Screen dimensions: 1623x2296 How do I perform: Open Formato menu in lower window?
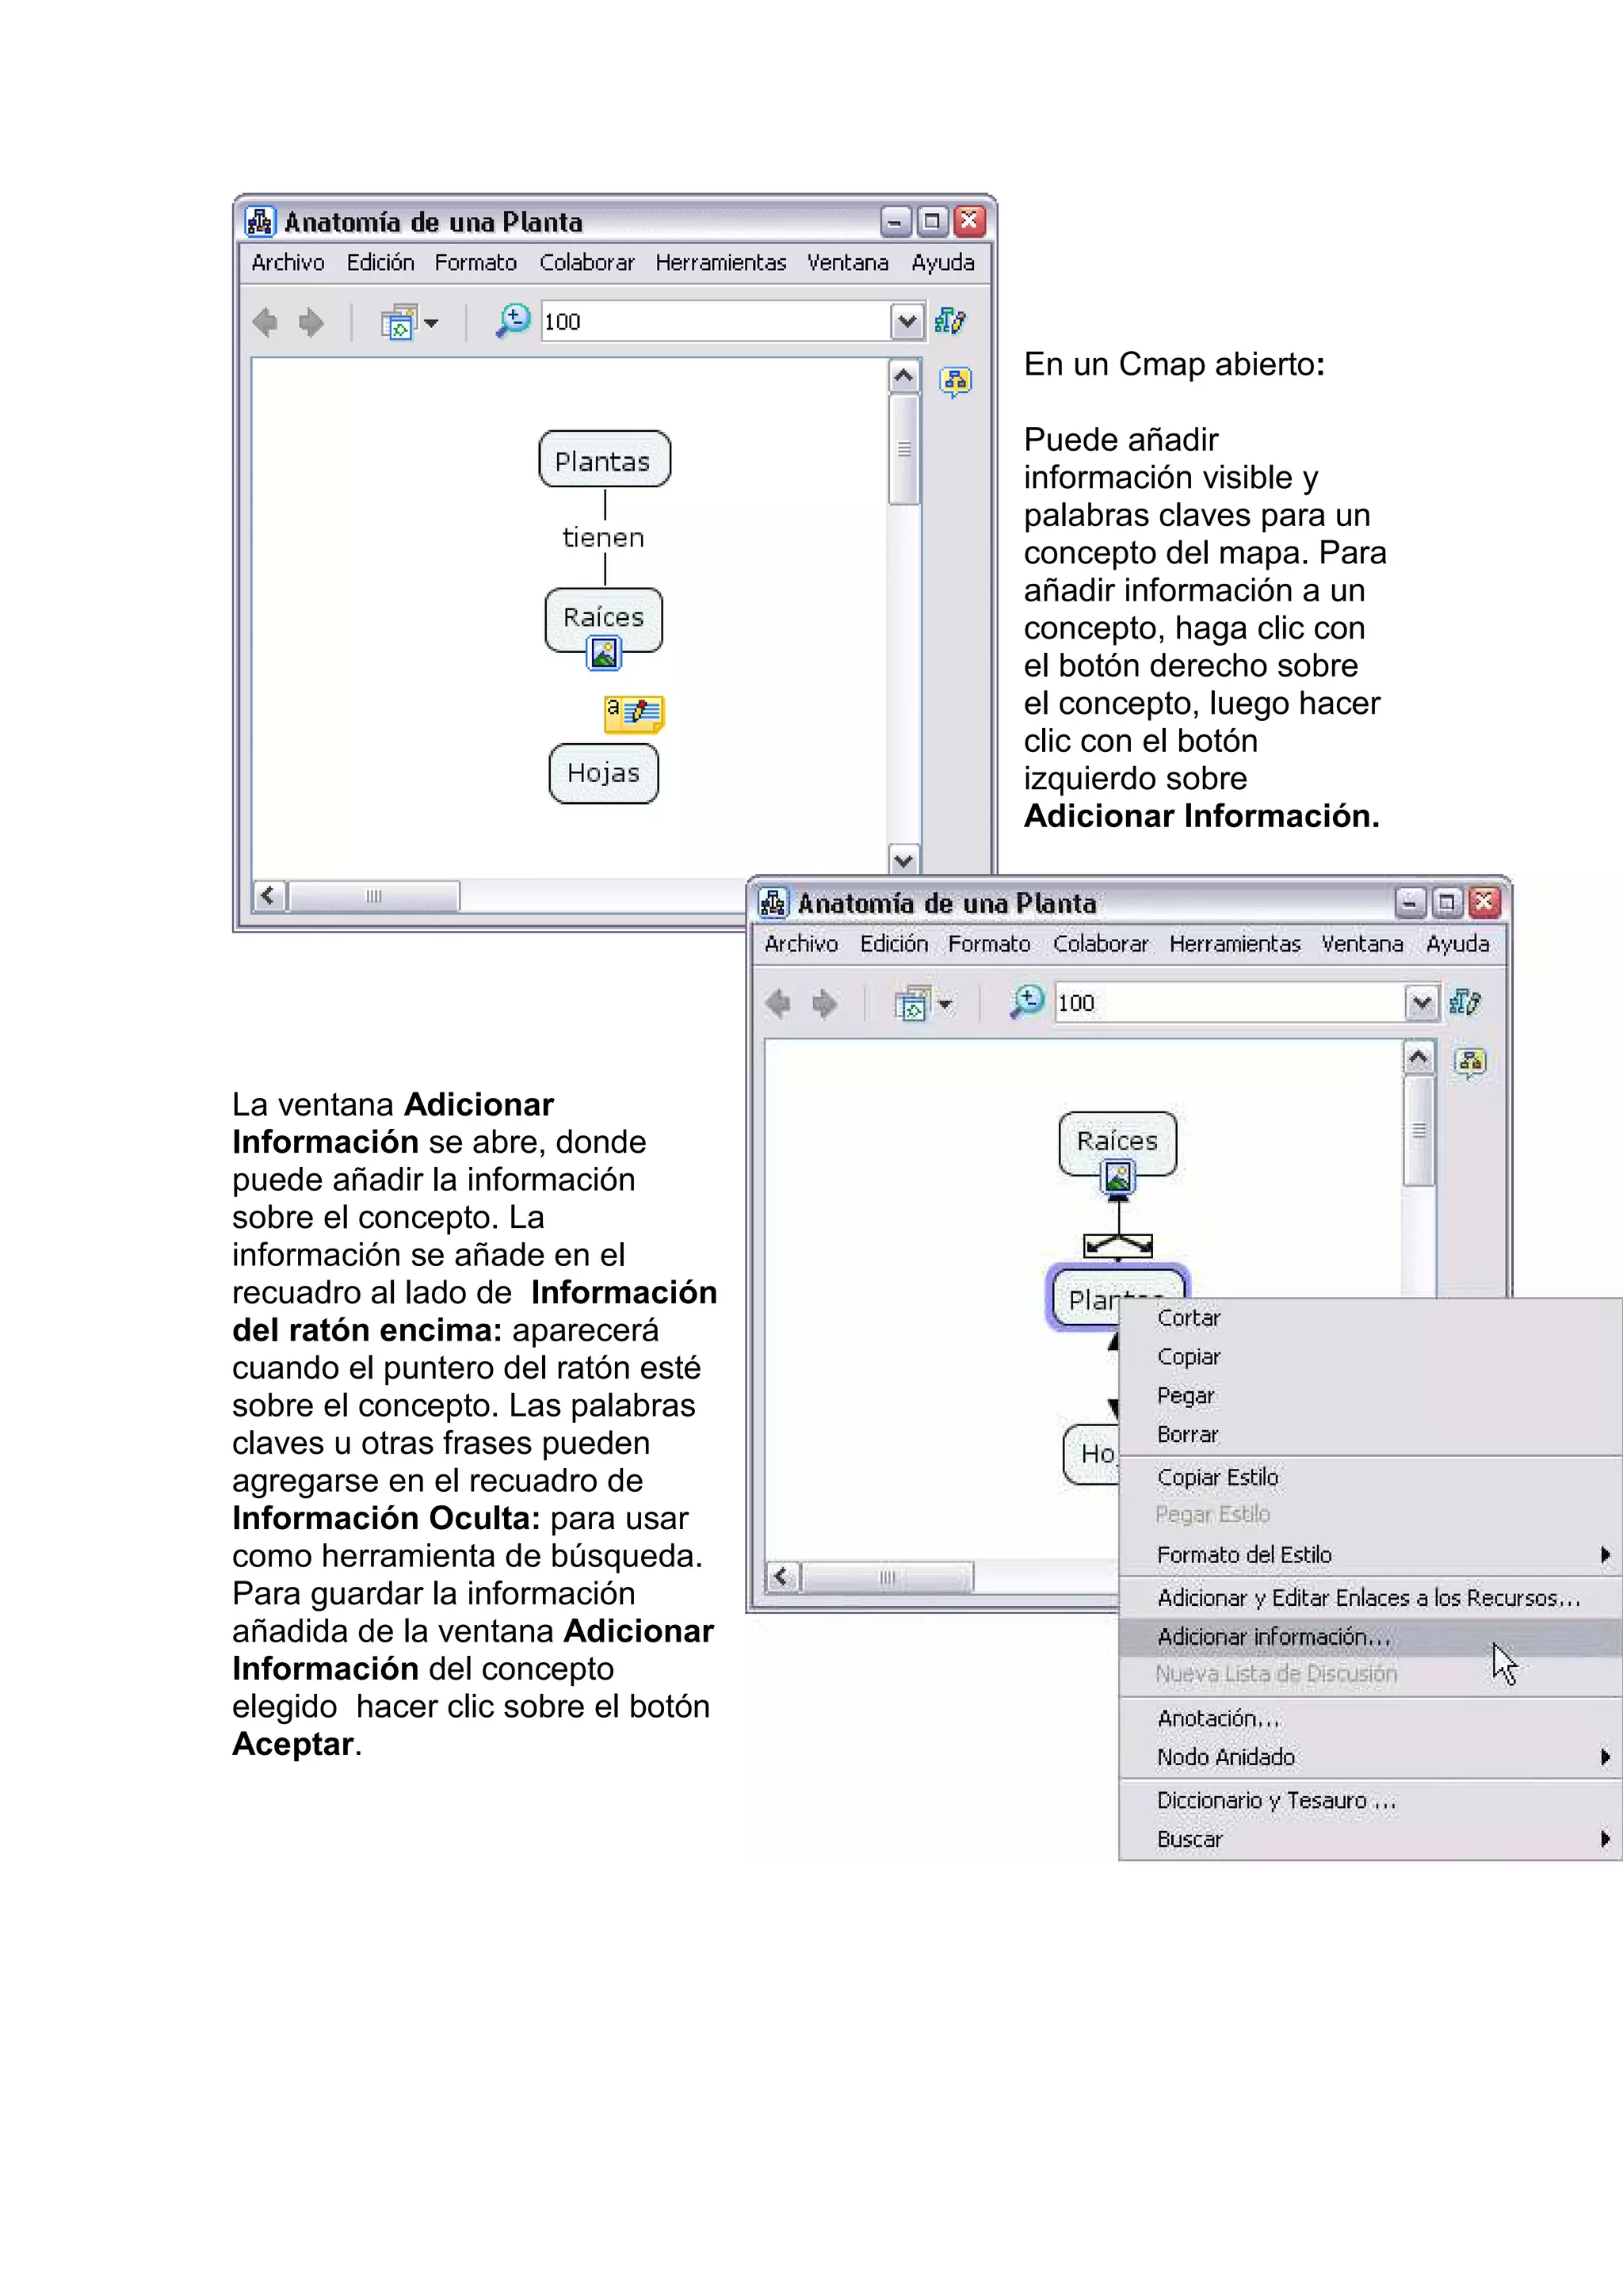pyautogui.click(x=989, y=944)
